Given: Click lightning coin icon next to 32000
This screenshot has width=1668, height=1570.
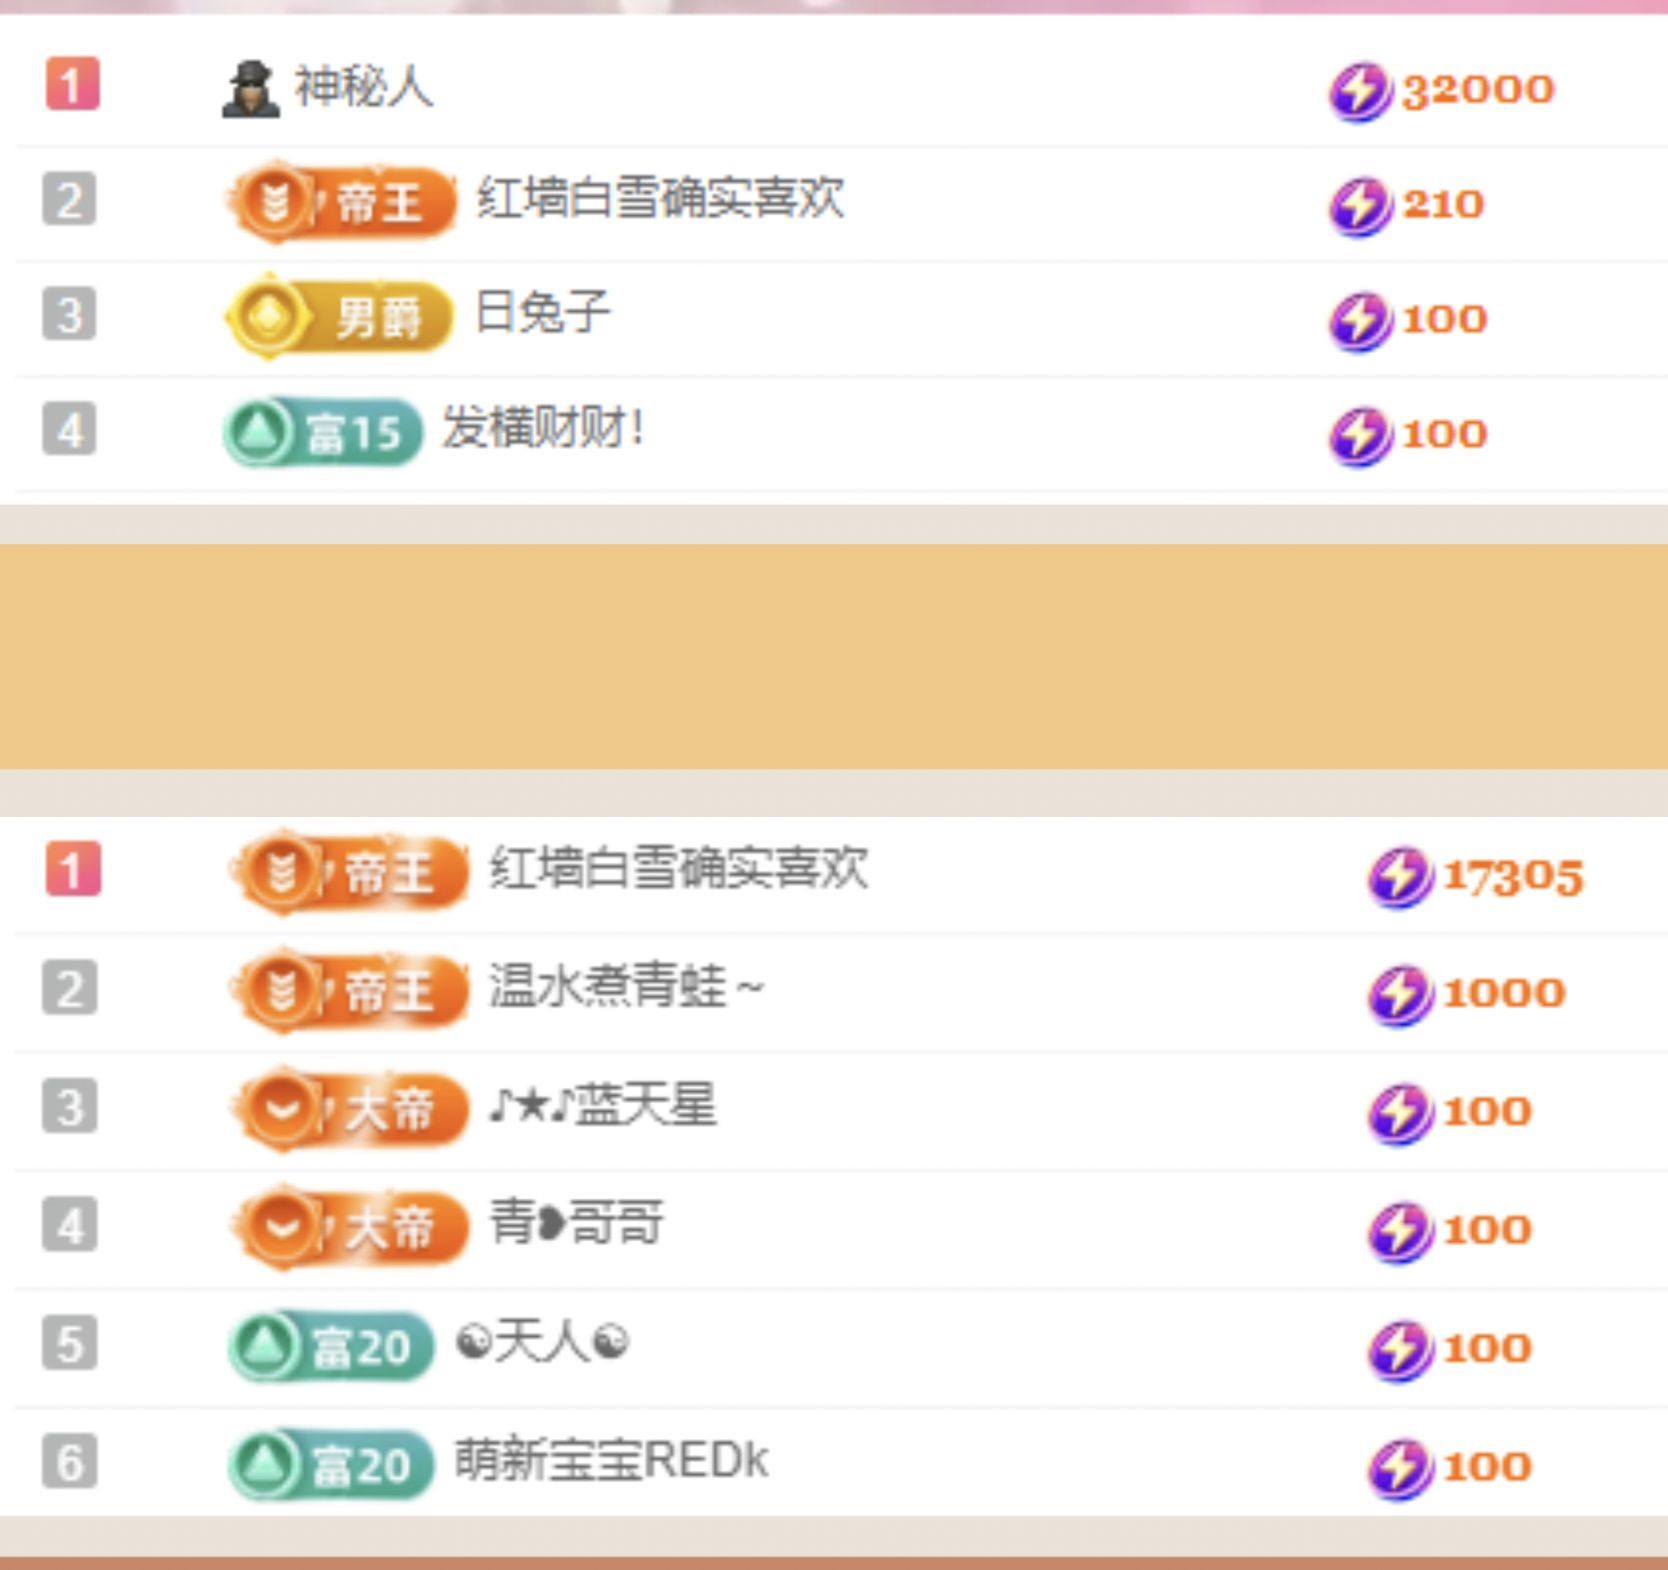Looking at the screenshot, I should pos(1360,92).
